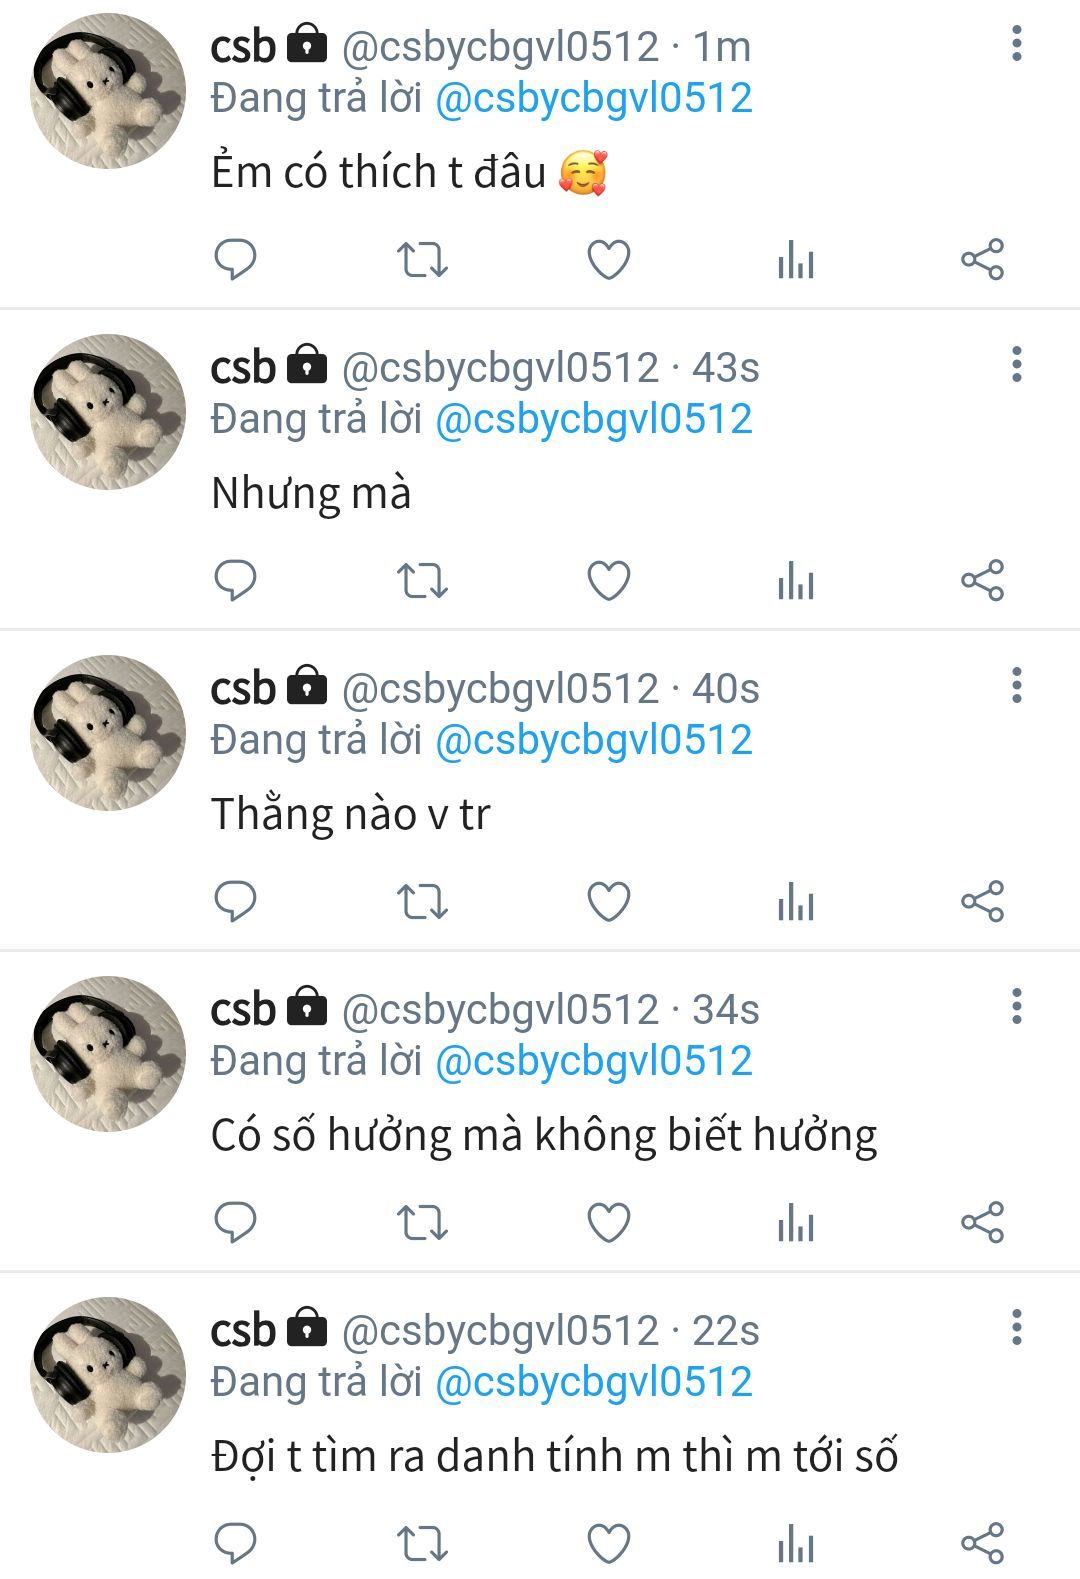Open csb profile name on the 40s tweet
1080x1579 pixels.
pyautogui.click(x=243, y=688)
